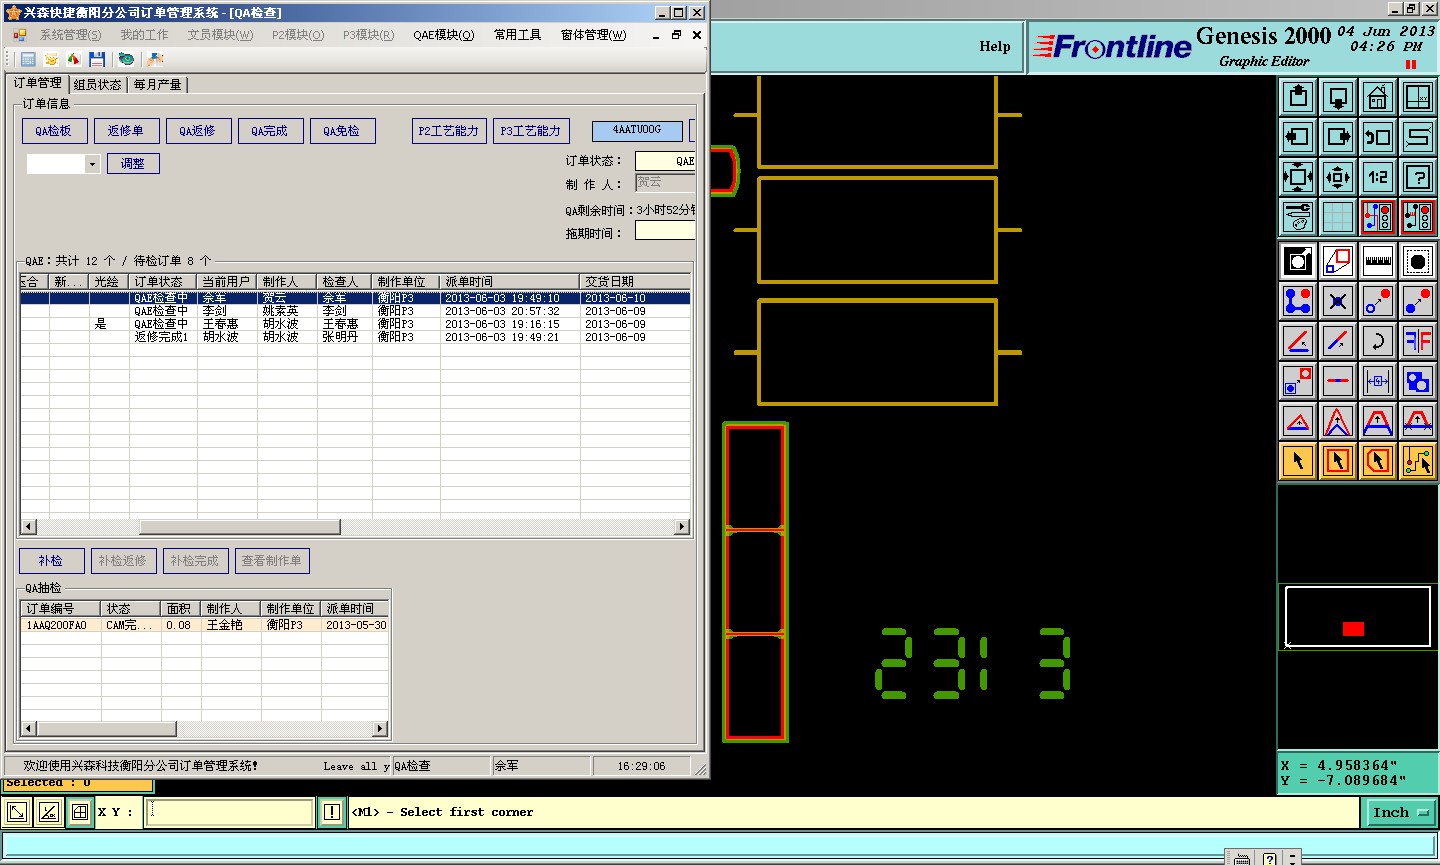
Task: Click the pan-left icon in Genesis panel
Action: [1298, 137]
